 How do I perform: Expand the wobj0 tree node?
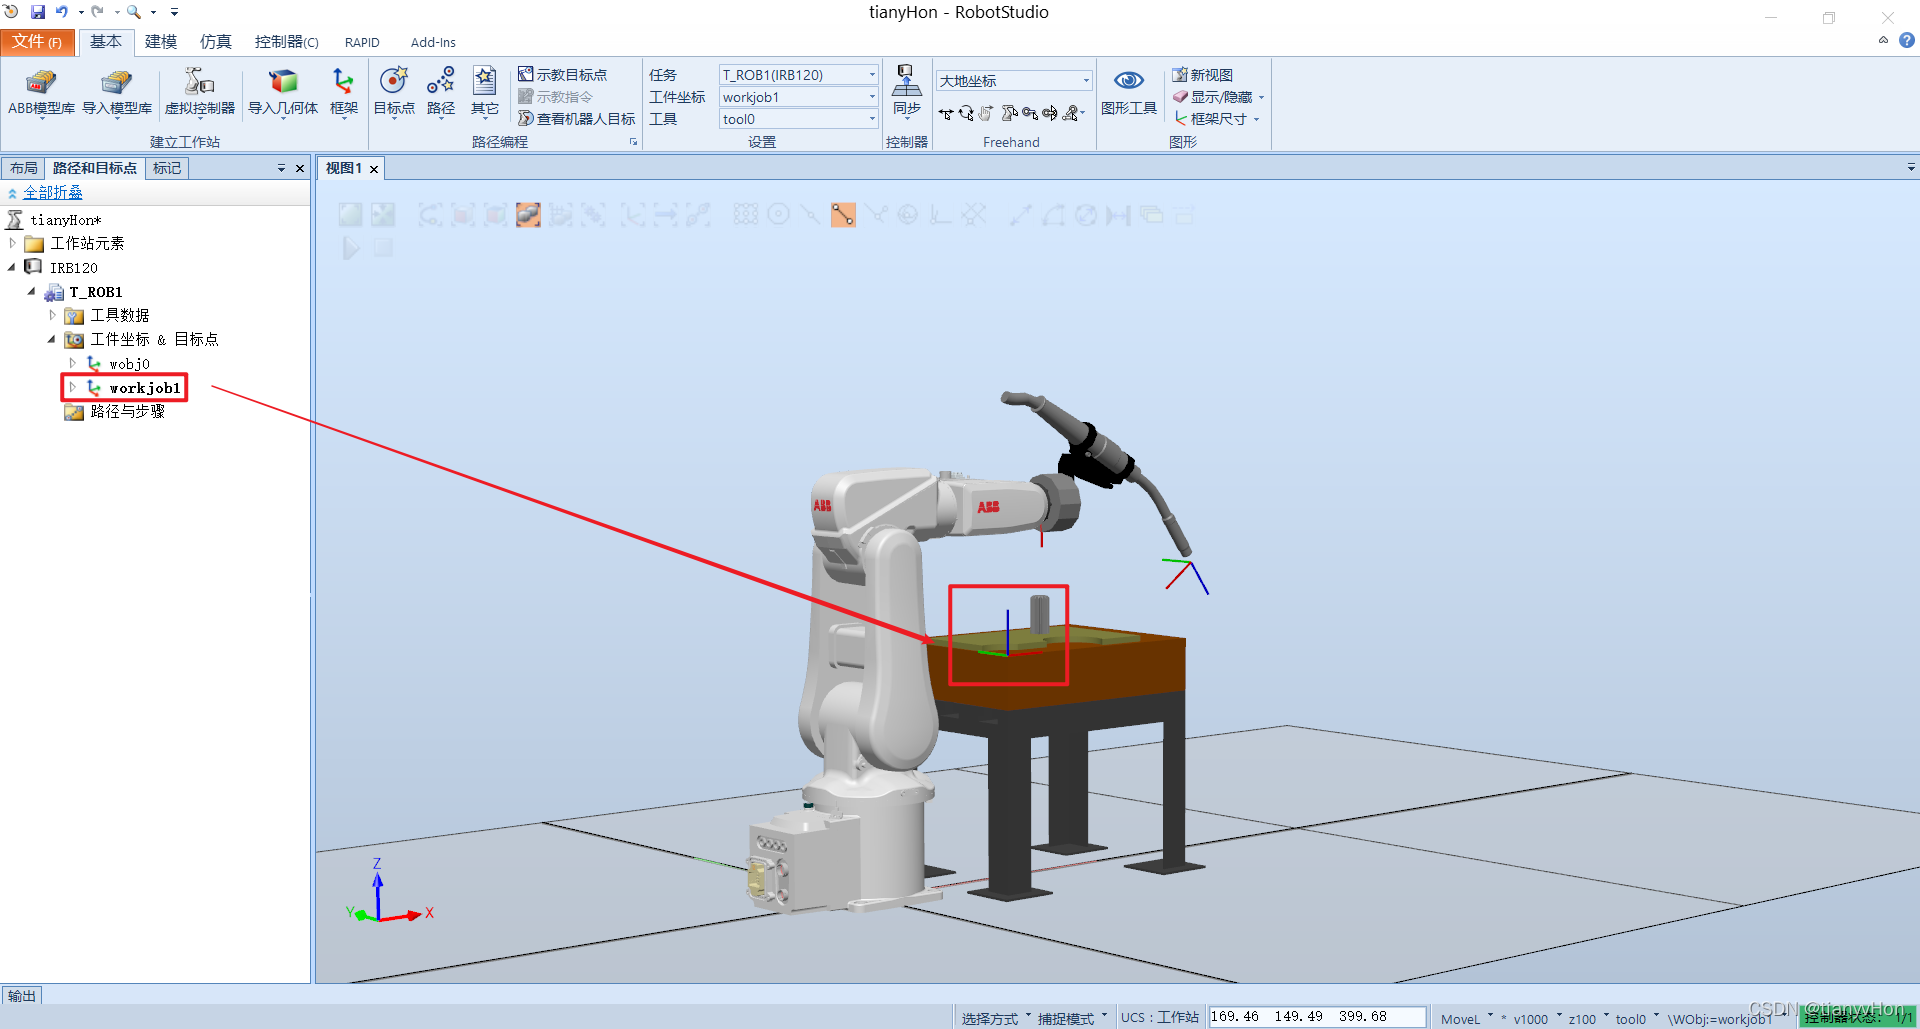click(72, 363)
